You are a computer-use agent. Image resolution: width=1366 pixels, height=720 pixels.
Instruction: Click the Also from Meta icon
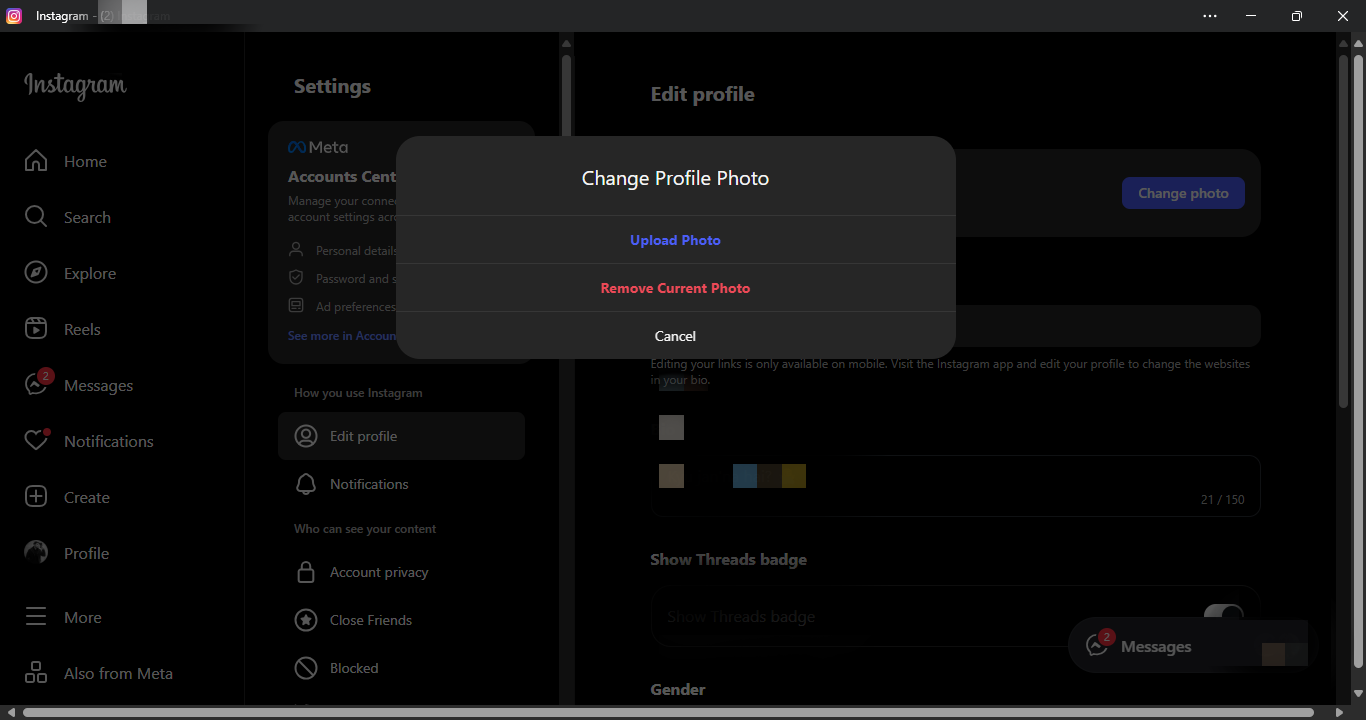(x=36, y=673)
